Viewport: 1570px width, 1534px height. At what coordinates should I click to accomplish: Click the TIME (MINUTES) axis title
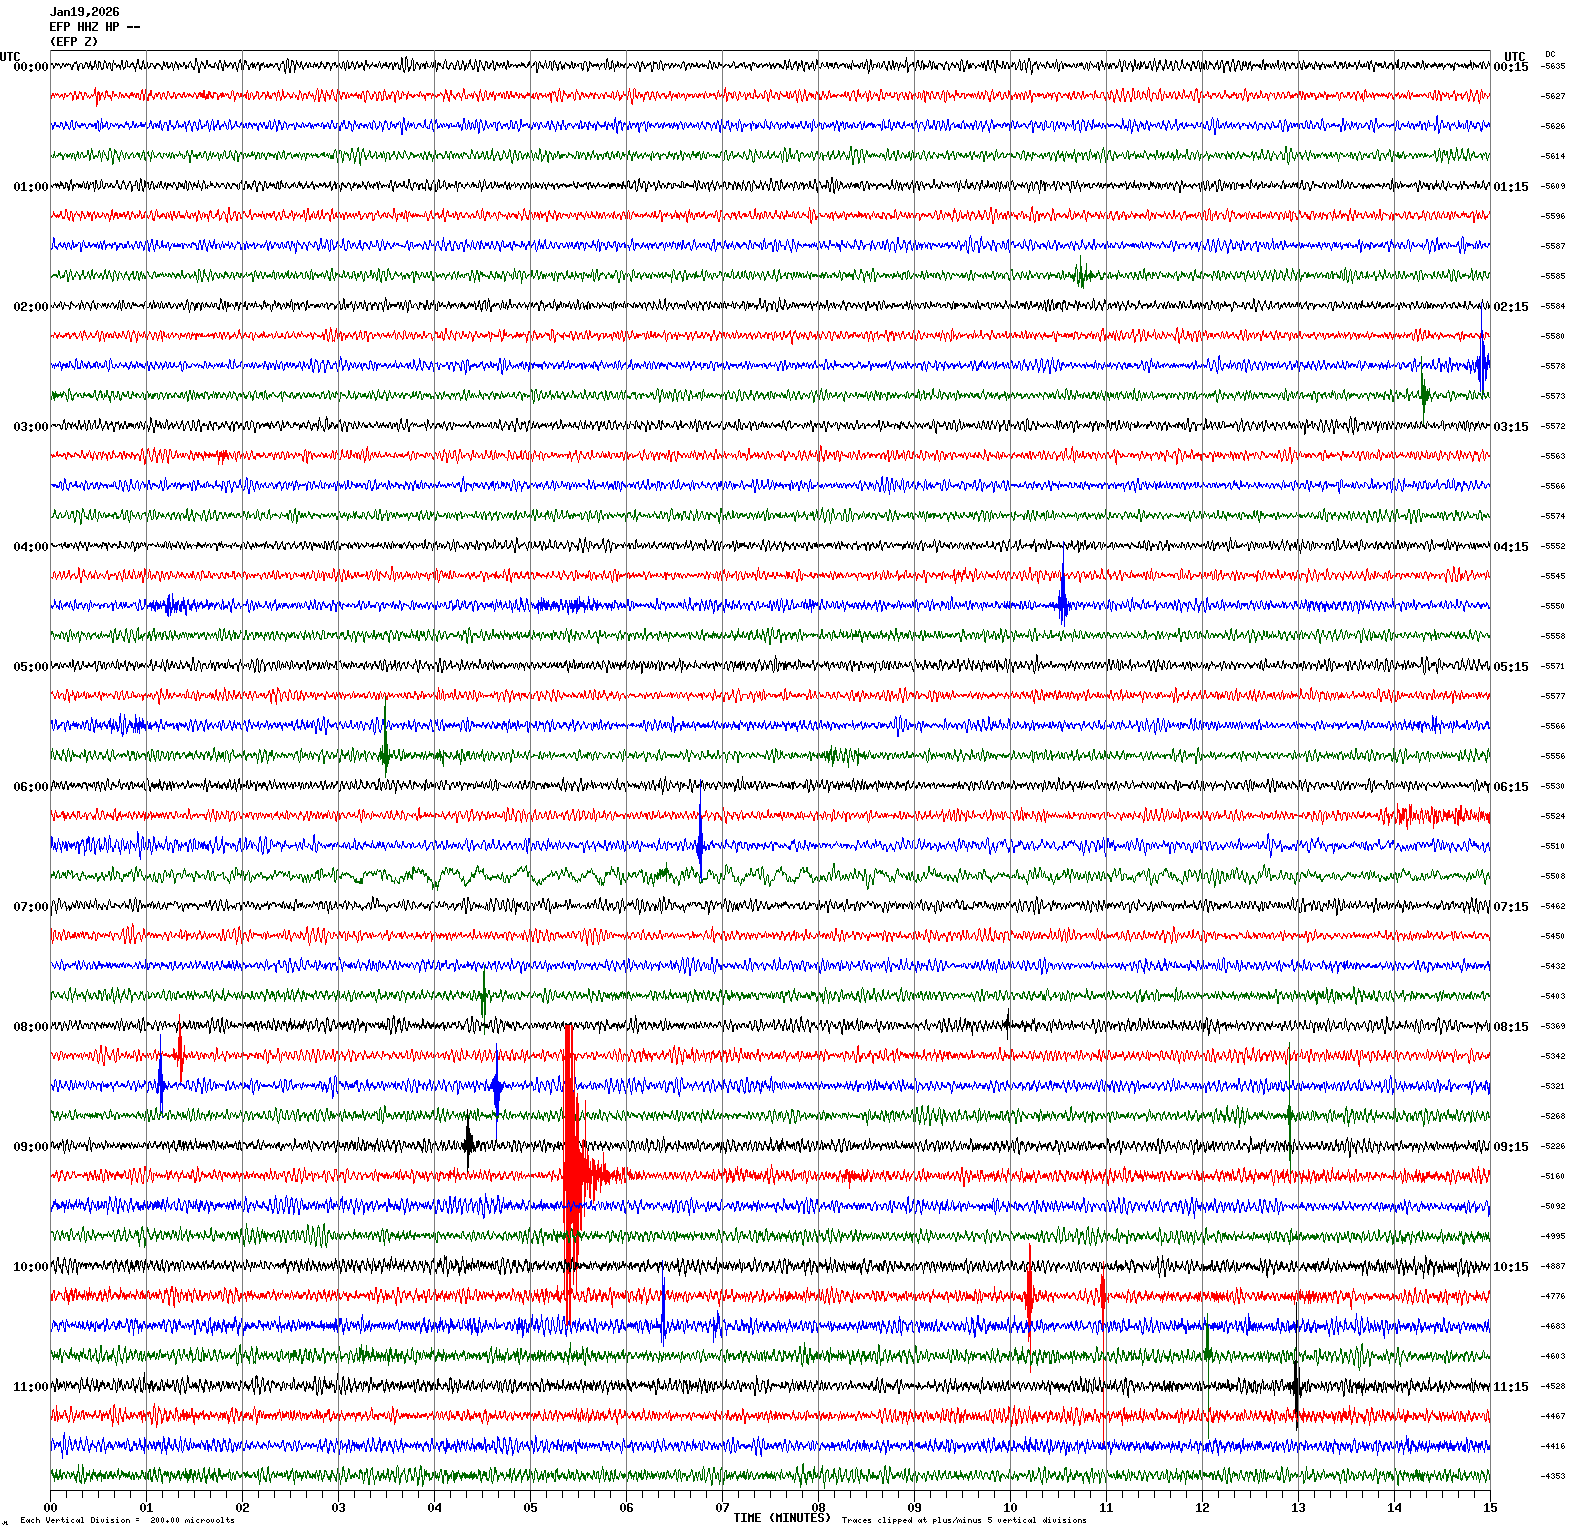[x=781, y=1518]
